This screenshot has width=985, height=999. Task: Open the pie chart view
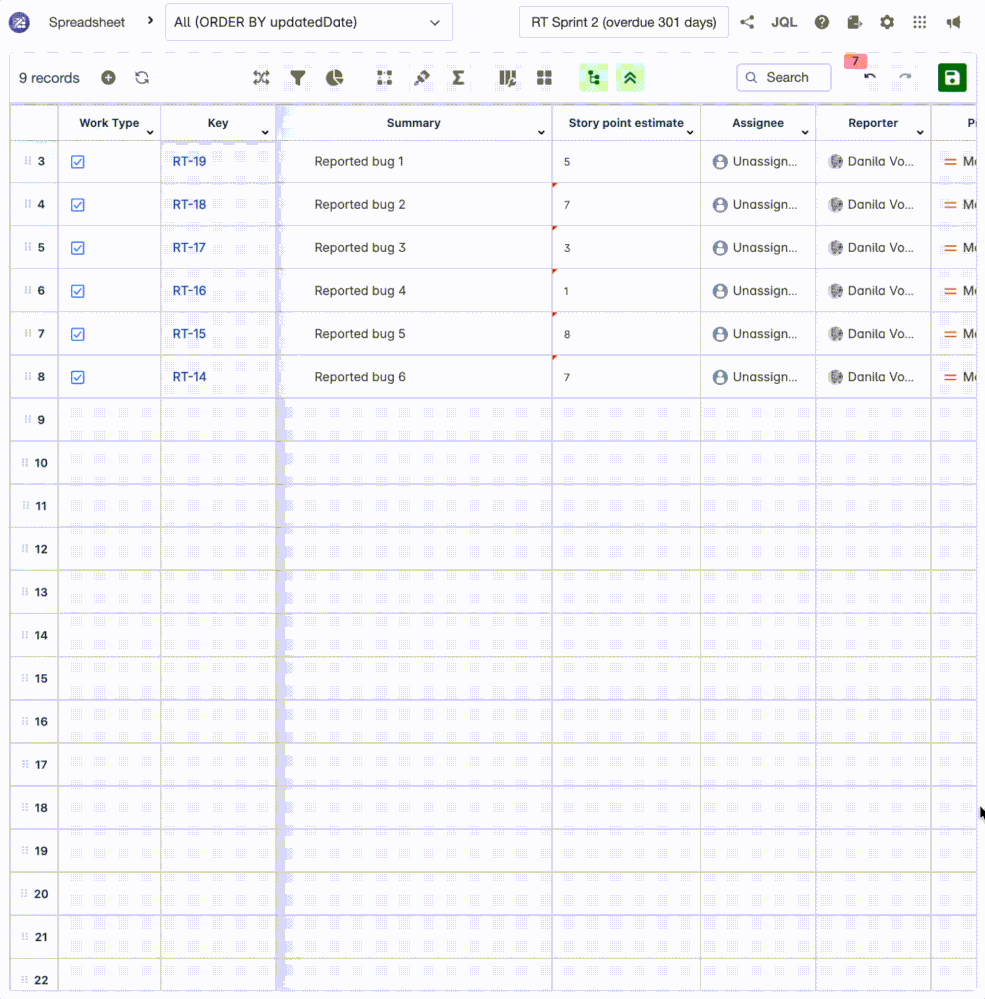coord(334,78)
